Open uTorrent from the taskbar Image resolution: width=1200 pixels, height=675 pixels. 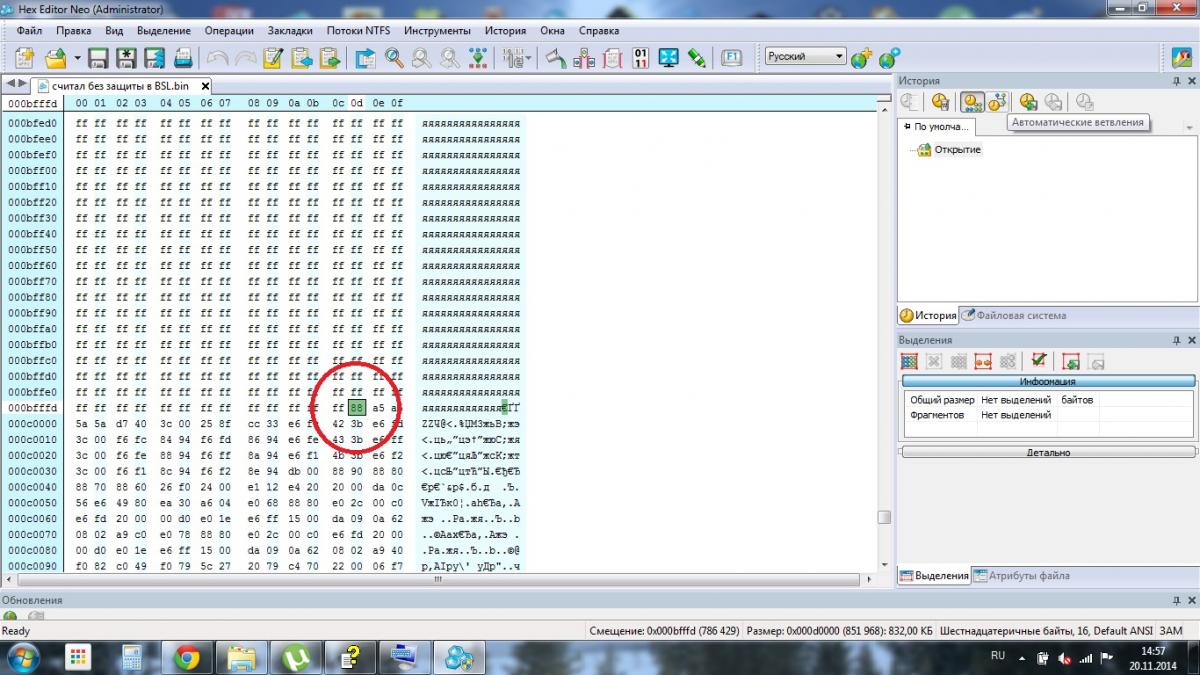coord(294,658)
